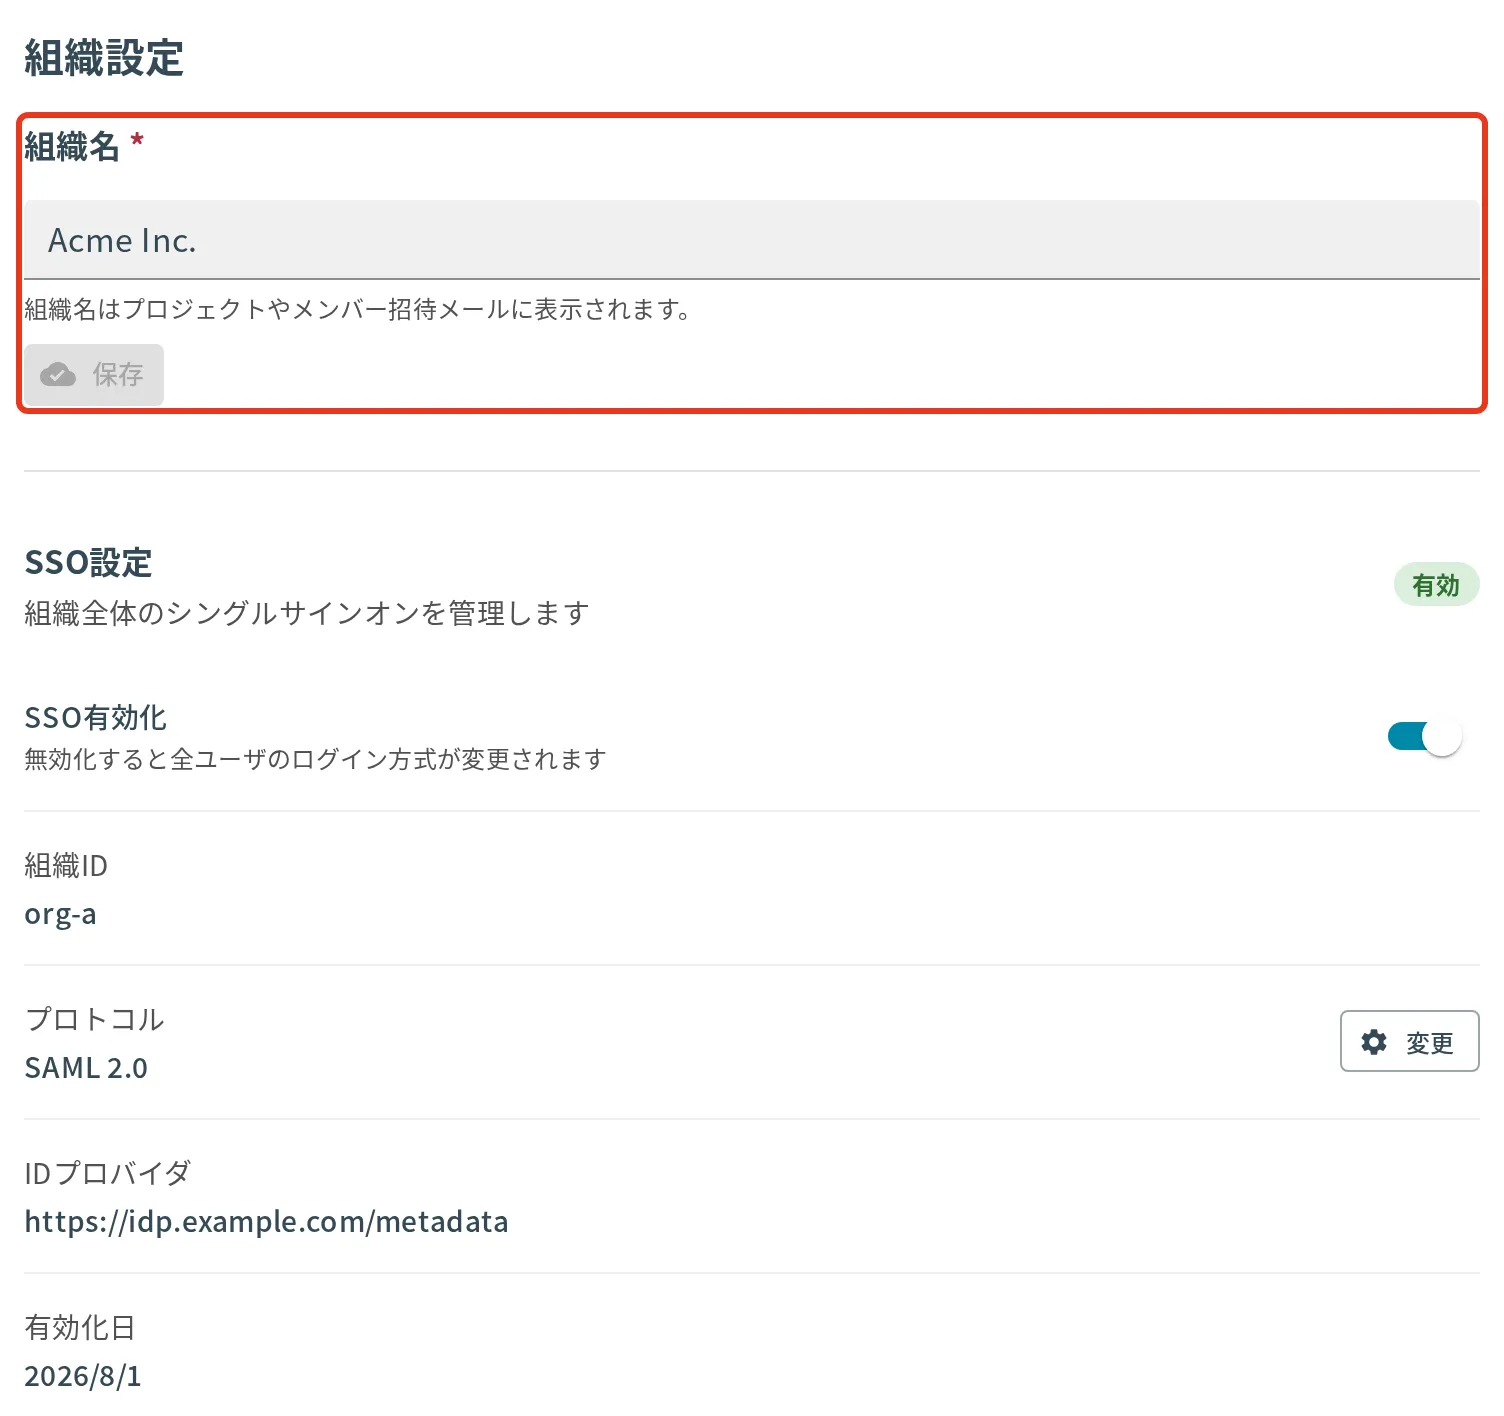Select the 2026/8/1 activation date
This screenshot has width=1504, height=1416.
[83, 1376]
